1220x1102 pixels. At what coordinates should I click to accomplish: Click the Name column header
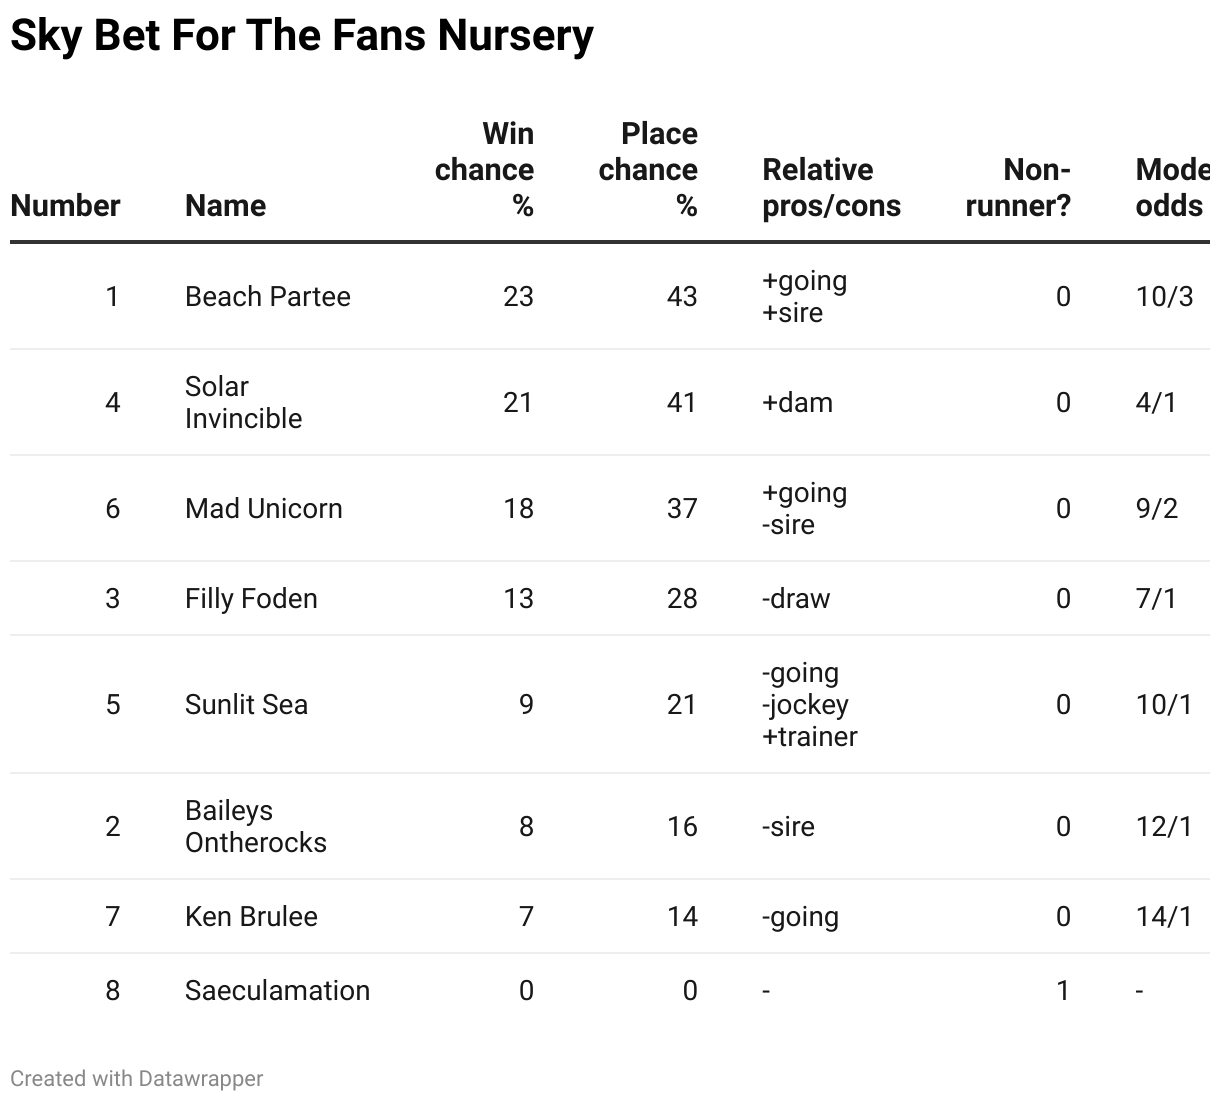click(x=225, y=206)
